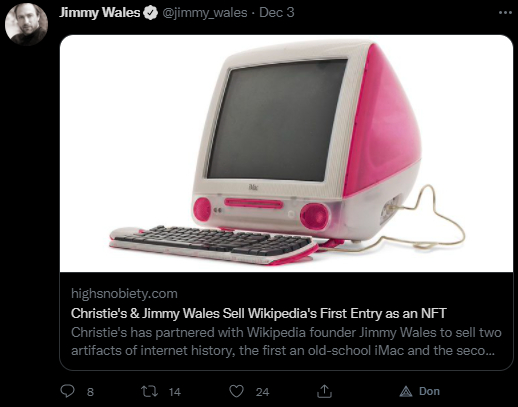
Task: Click the verified badge next to Jimmy Wales
Action: point(150,13)
